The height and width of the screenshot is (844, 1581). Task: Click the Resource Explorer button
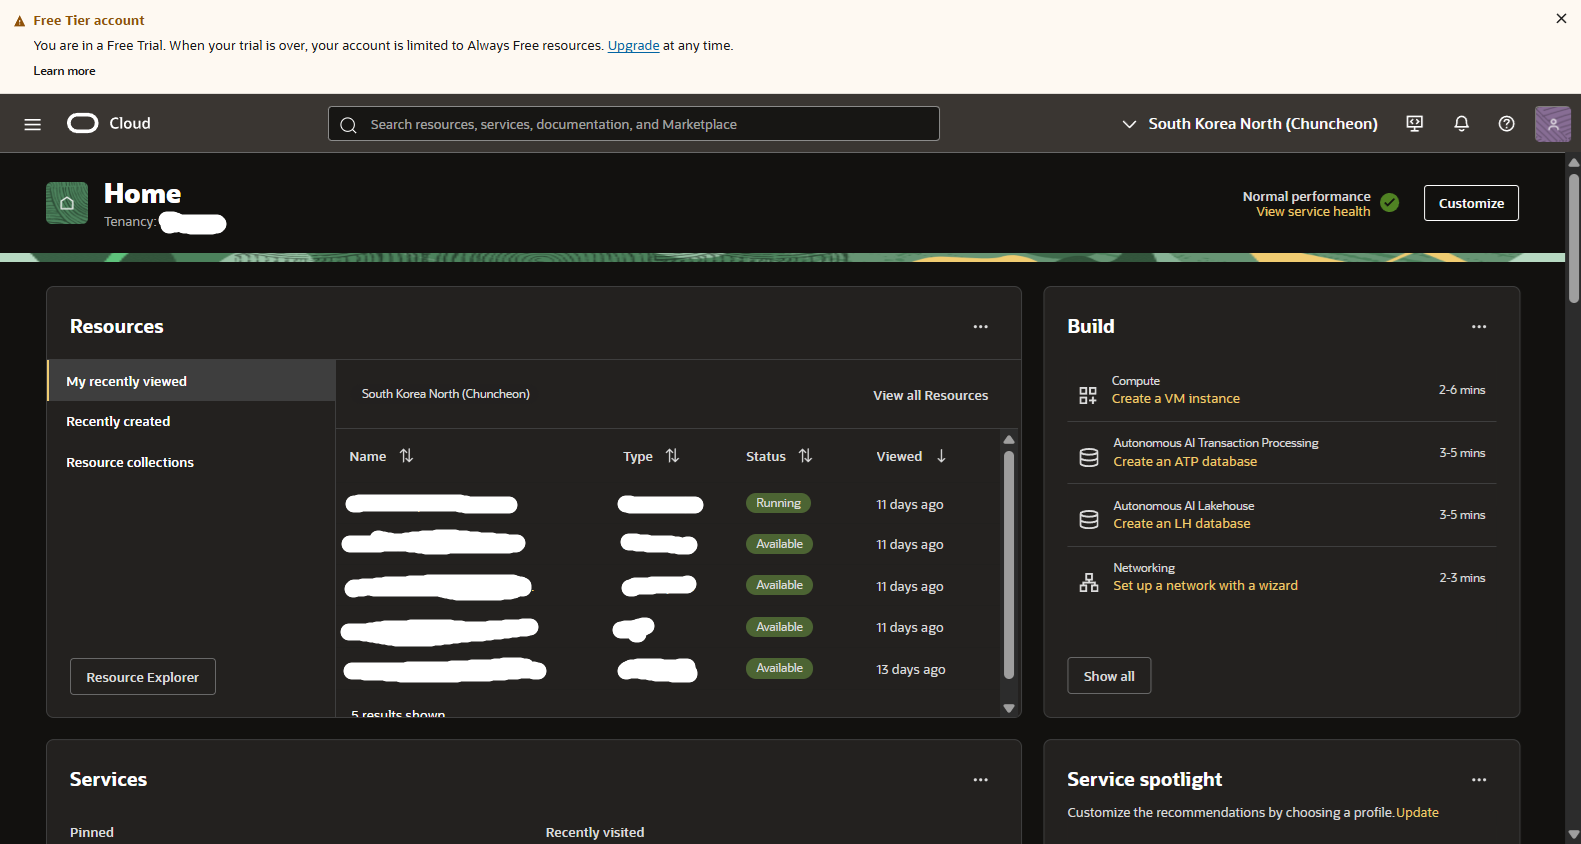pos(143,677)
